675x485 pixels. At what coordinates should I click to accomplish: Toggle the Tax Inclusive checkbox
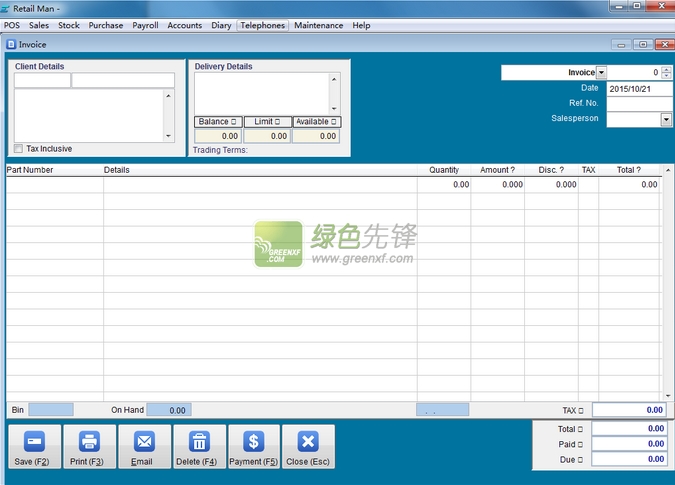19,148
